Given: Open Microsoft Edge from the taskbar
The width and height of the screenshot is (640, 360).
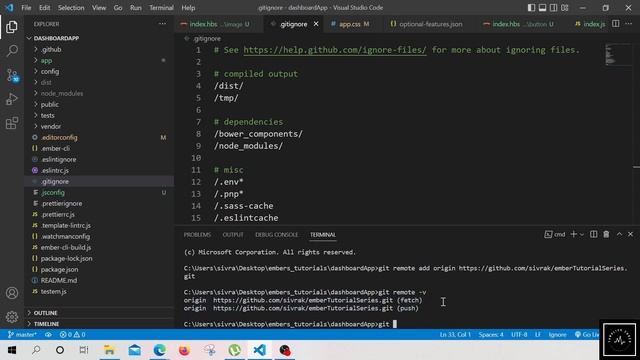Looking at the screenshot, I should [160, 350].
